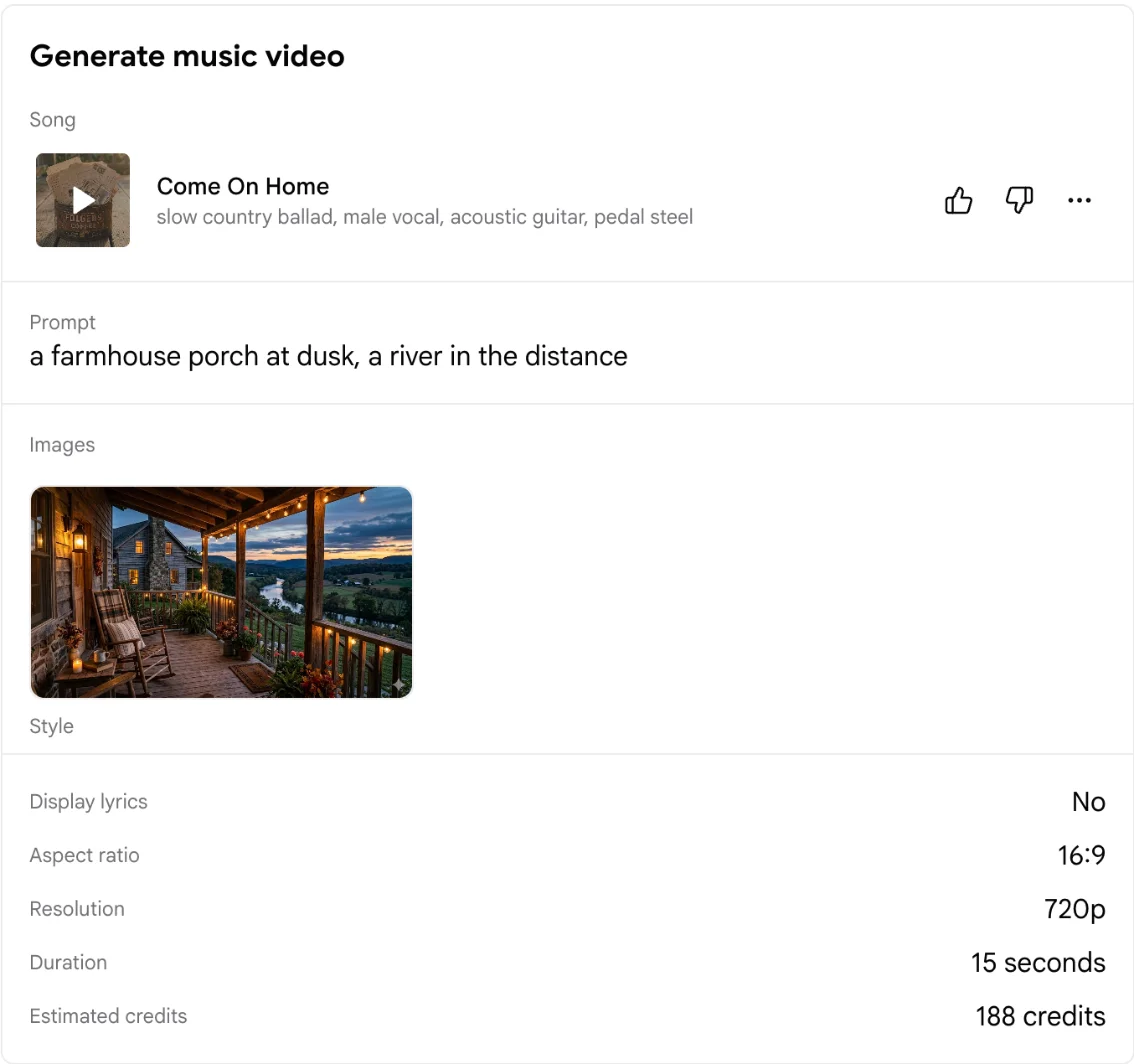Select the Come On Home song title

[243, 186]
